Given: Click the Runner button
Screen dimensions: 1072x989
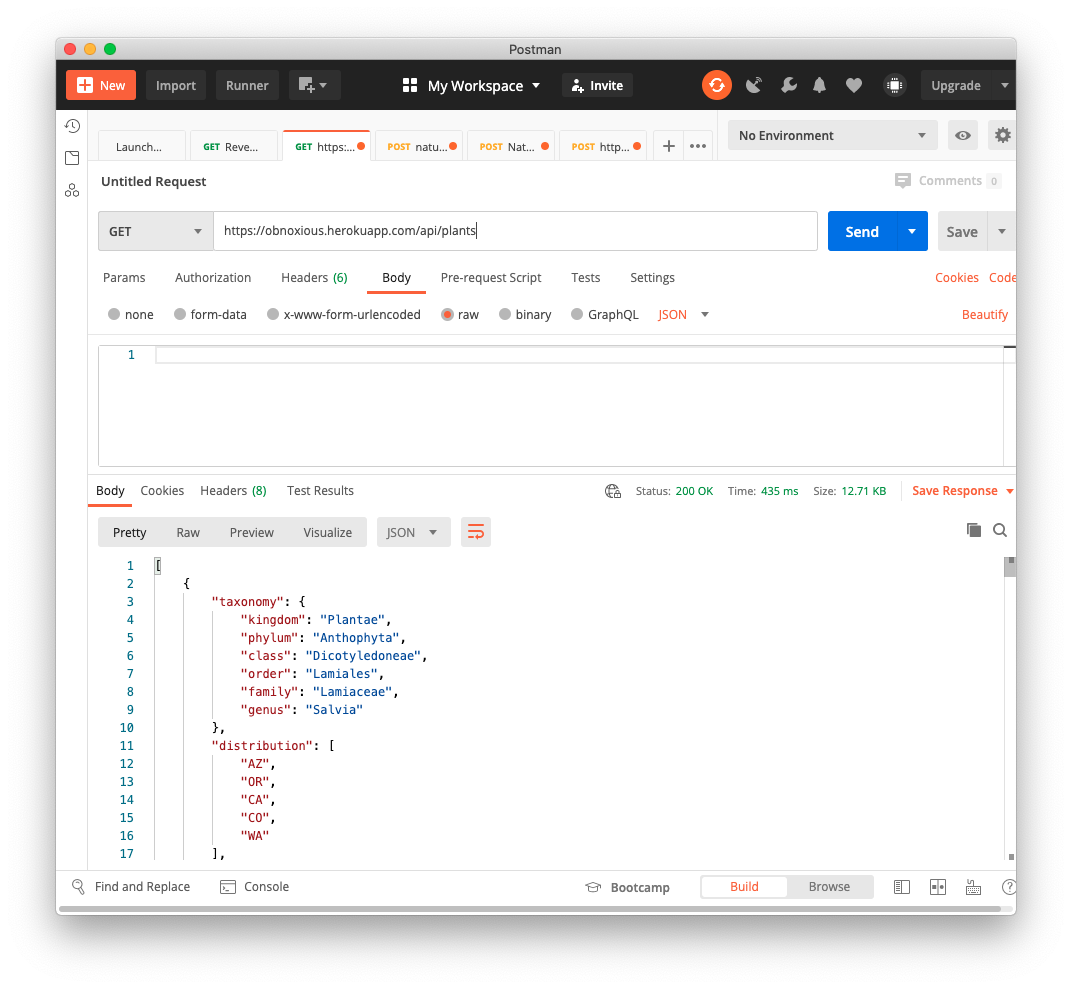Looking at the screenshot, I should coord(247,85).
